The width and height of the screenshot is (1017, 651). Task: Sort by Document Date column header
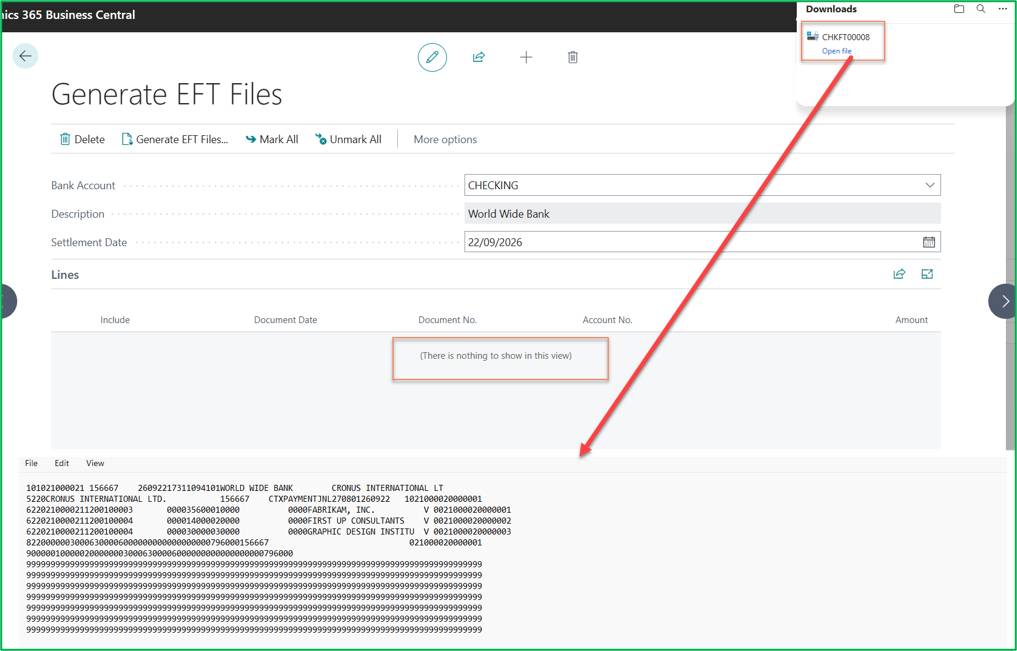pyautogui.click(x=285, y=320)
